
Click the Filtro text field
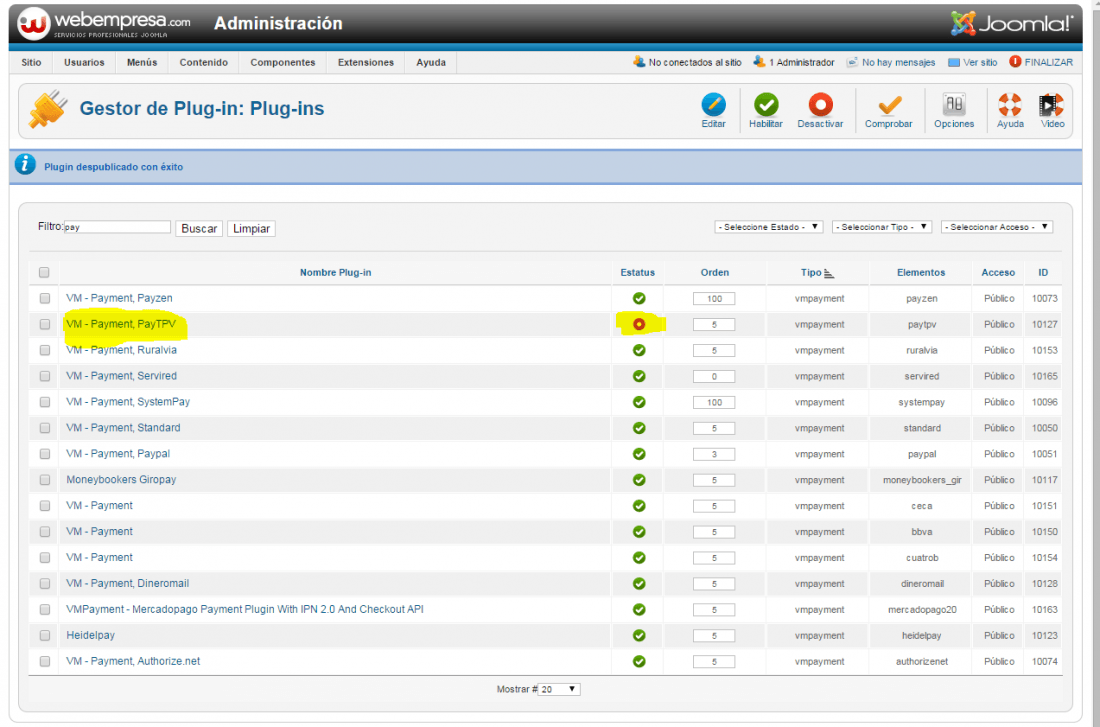pyautogui.click(x=117, y=227)
